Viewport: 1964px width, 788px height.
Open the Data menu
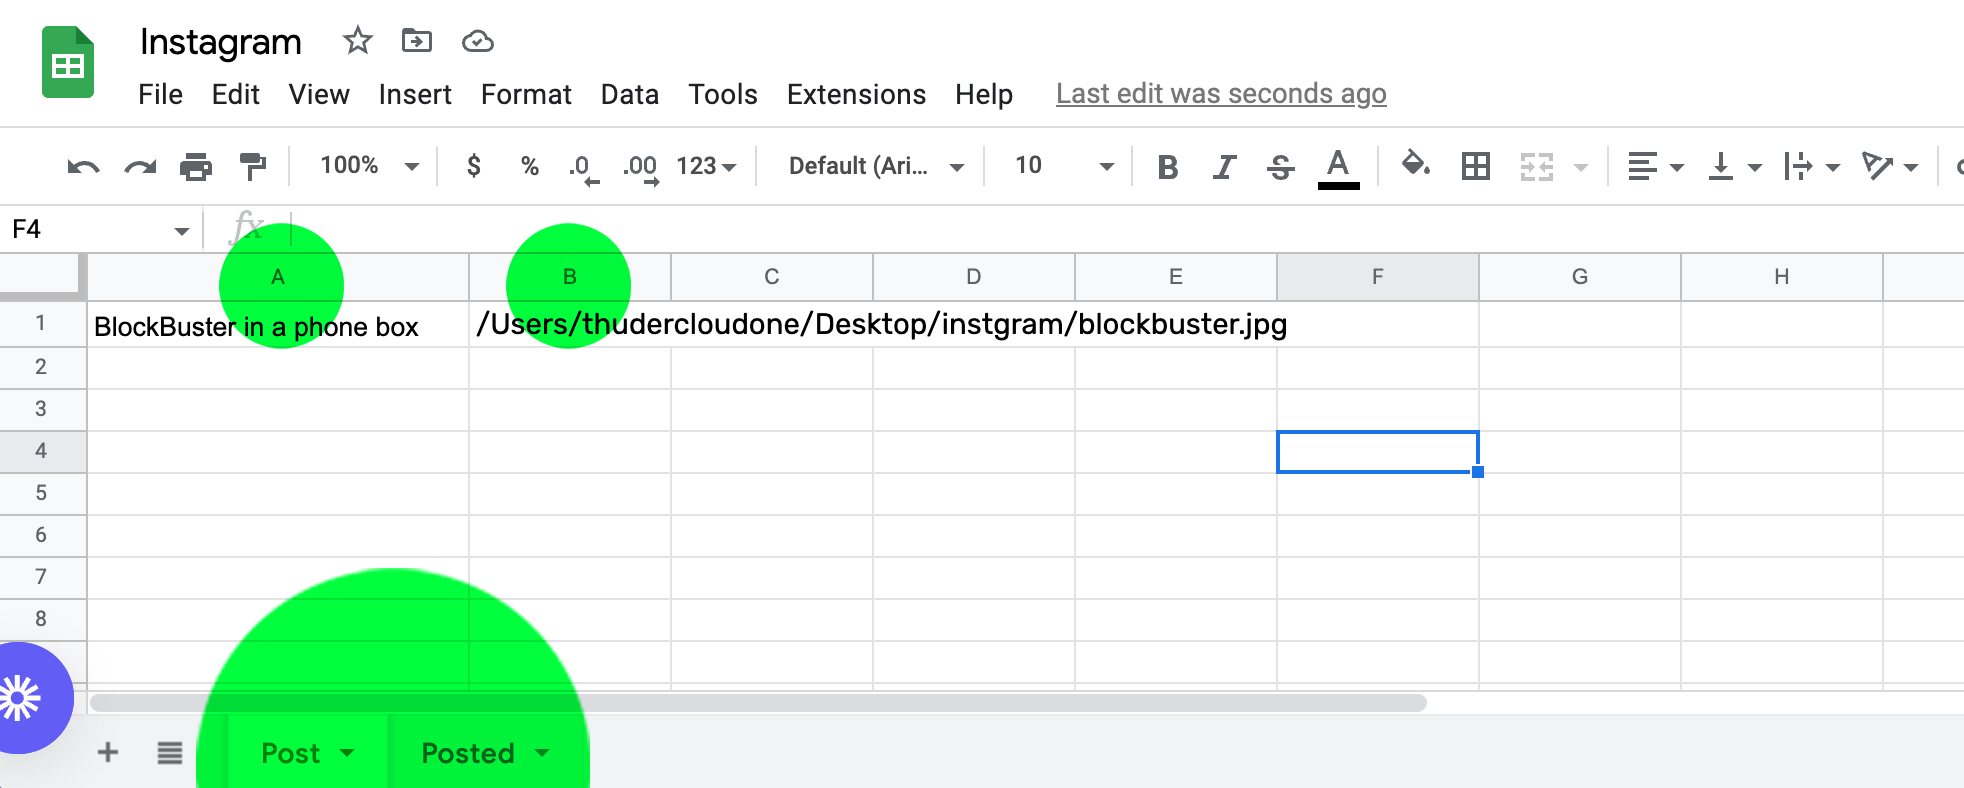click(630, 94)
